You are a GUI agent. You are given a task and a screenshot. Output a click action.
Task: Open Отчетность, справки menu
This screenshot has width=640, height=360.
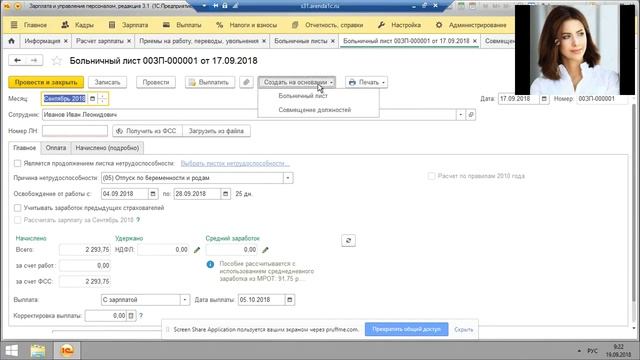point(328,25)
